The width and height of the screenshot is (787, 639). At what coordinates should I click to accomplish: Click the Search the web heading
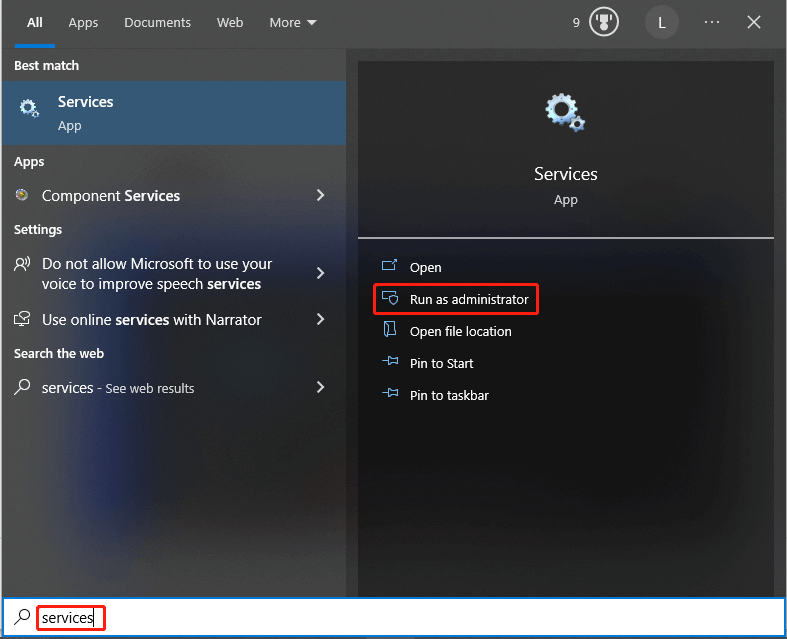click(59, 354)
